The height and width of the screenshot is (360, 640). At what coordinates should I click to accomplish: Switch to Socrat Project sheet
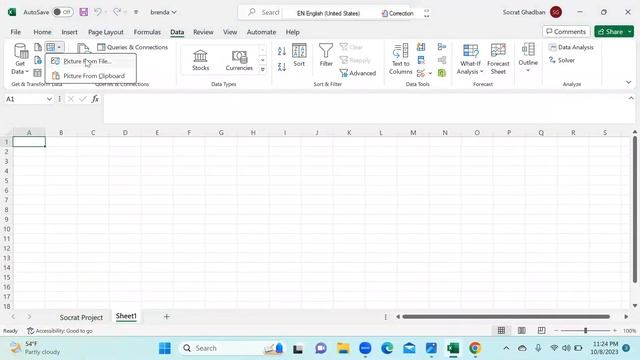point(81,317)
